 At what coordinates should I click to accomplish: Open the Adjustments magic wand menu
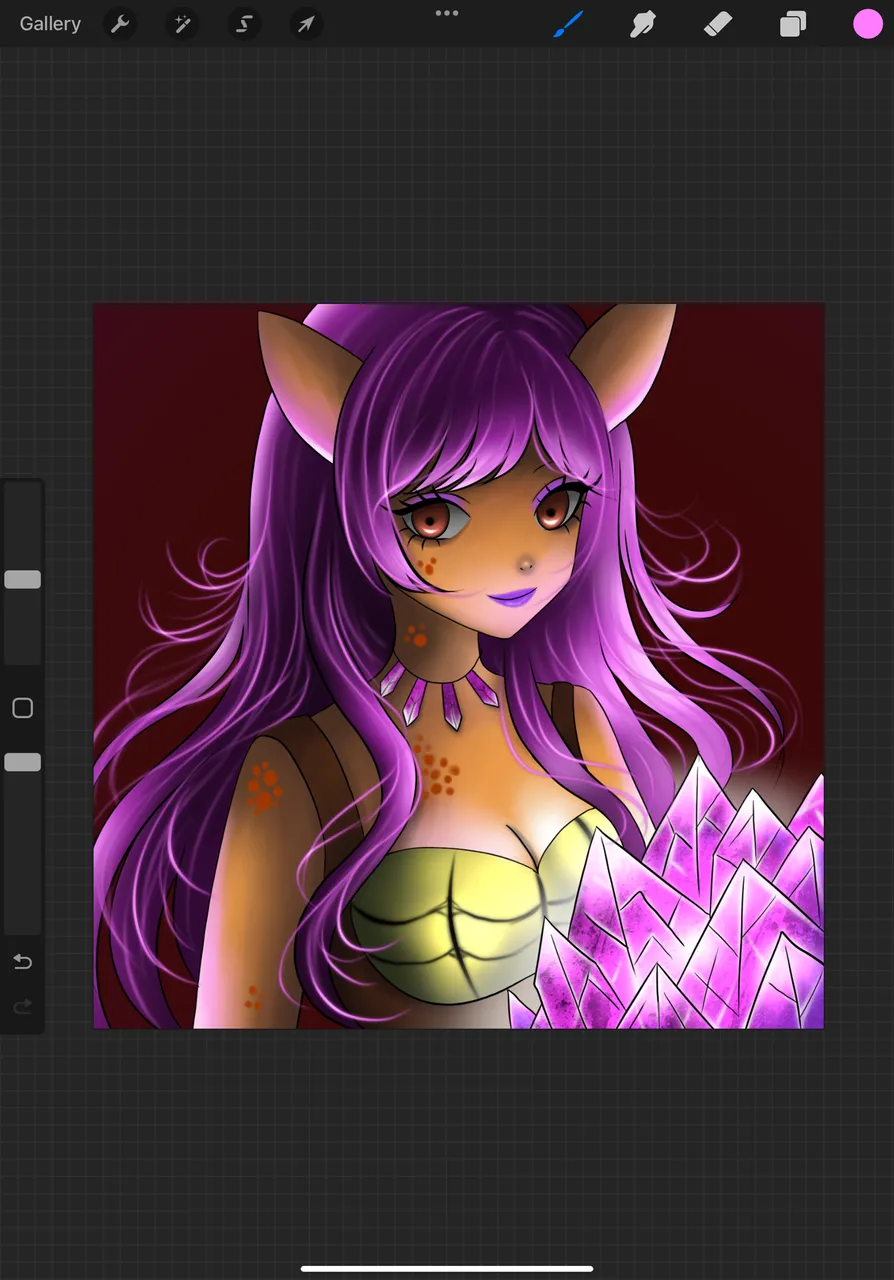[x=182, y=24]
